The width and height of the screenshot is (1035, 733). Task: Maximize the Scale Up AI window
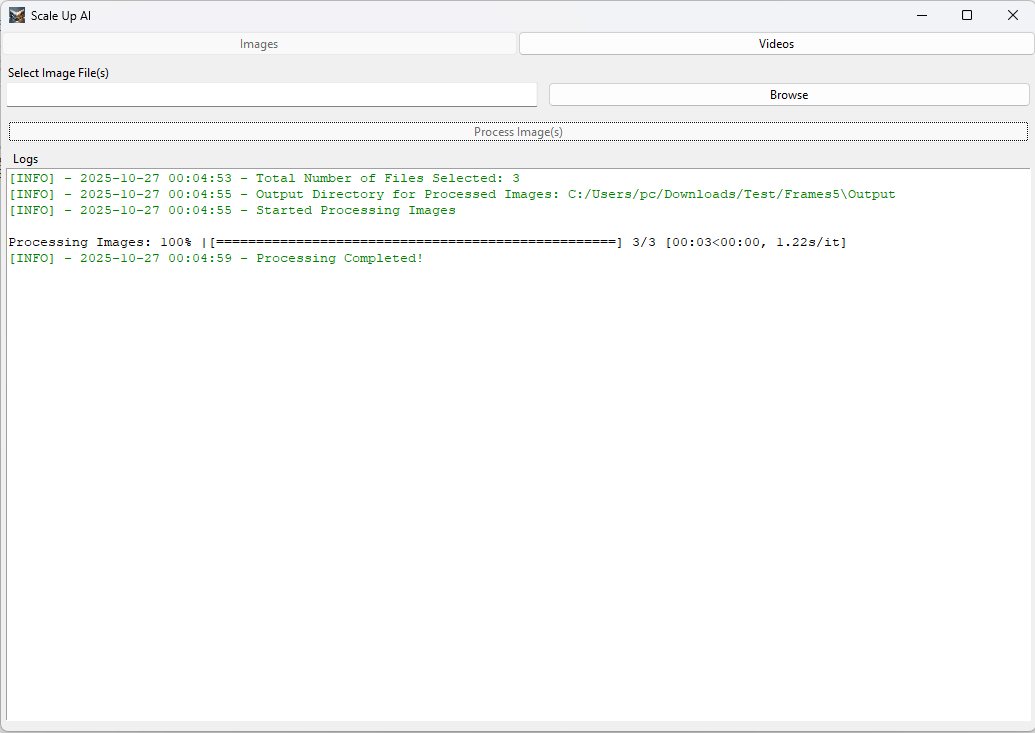pyautogui.click(x=967, y=15)
